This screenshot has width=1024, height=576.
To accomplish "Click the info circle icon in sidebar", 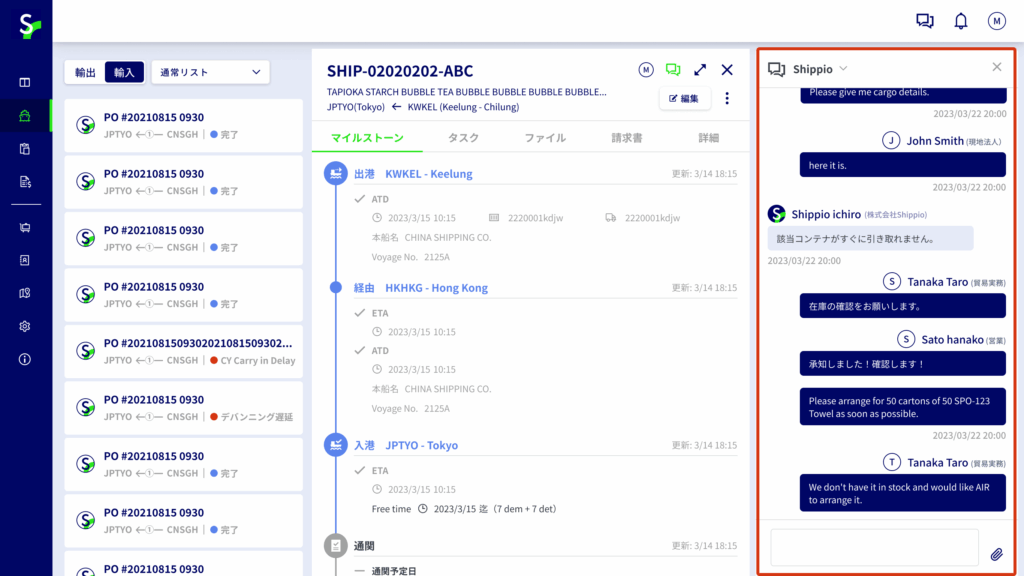I will [25, 359].
